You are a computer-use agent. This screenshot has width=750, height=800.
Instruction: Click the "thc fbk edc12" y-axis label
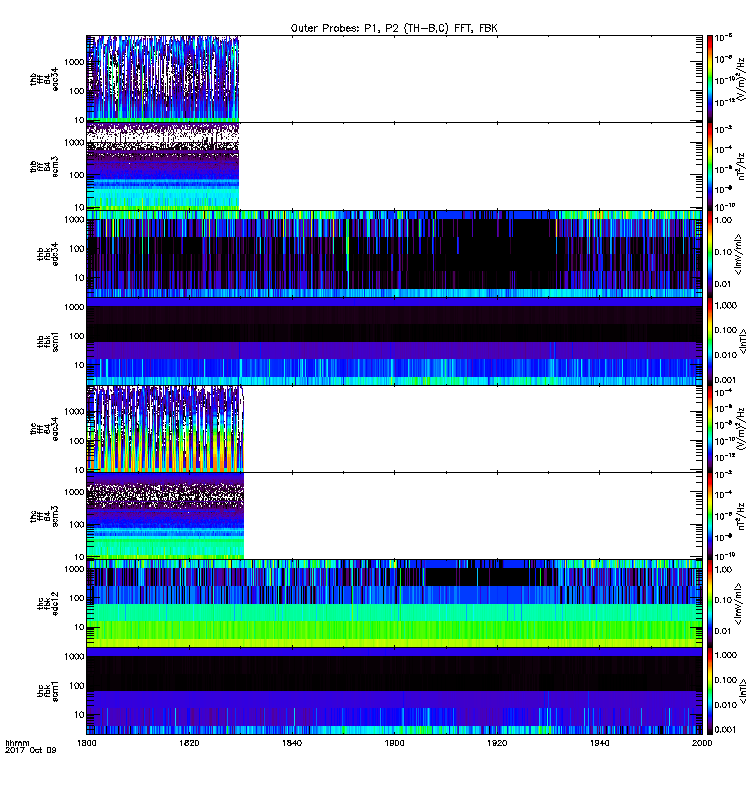48,604
